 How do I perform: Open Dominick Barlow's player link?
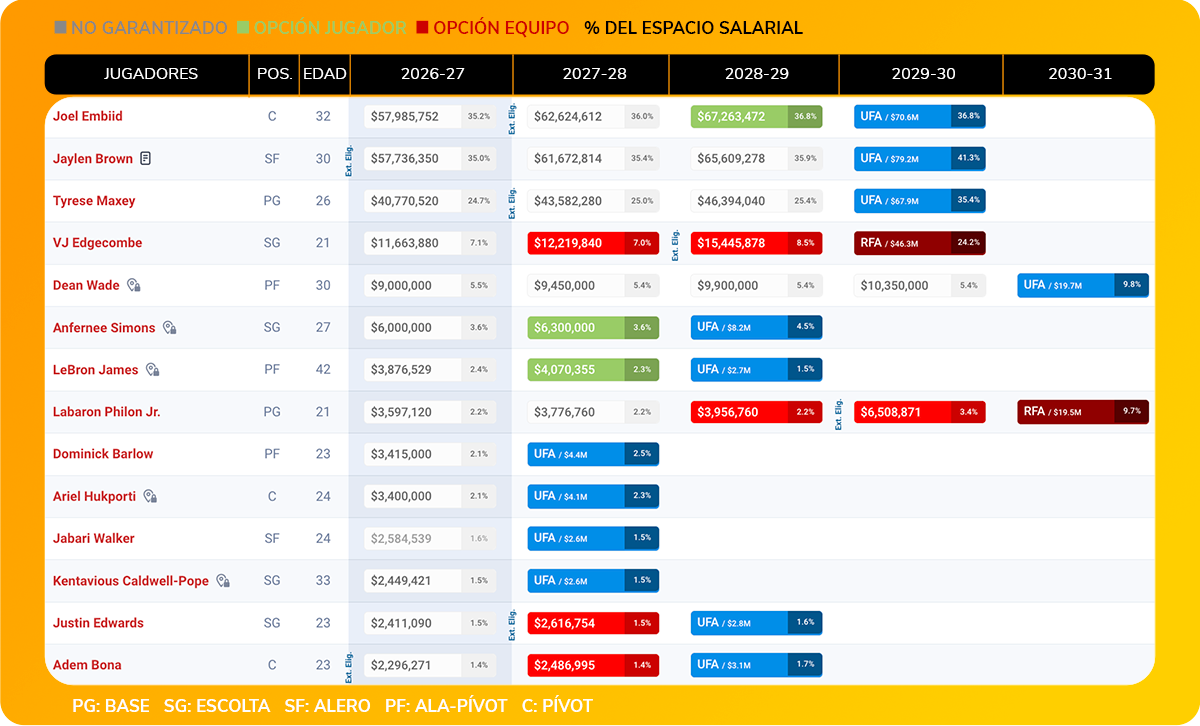click(x=103, y=454)
